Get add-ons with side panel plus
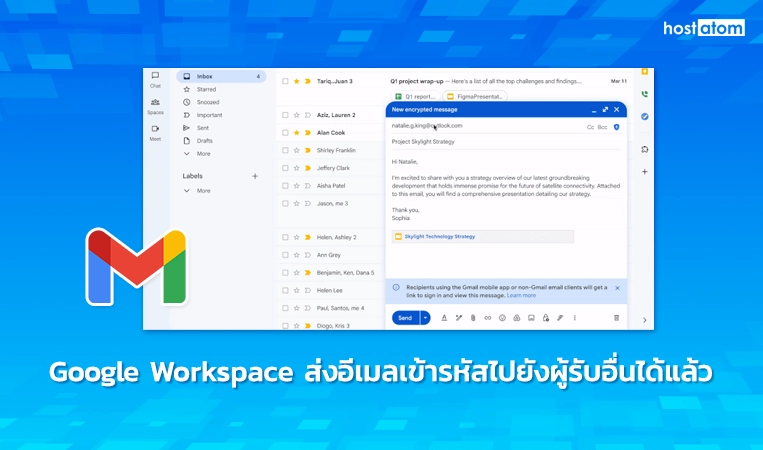This screenshot has height=450, width=763. pos(645,172)
